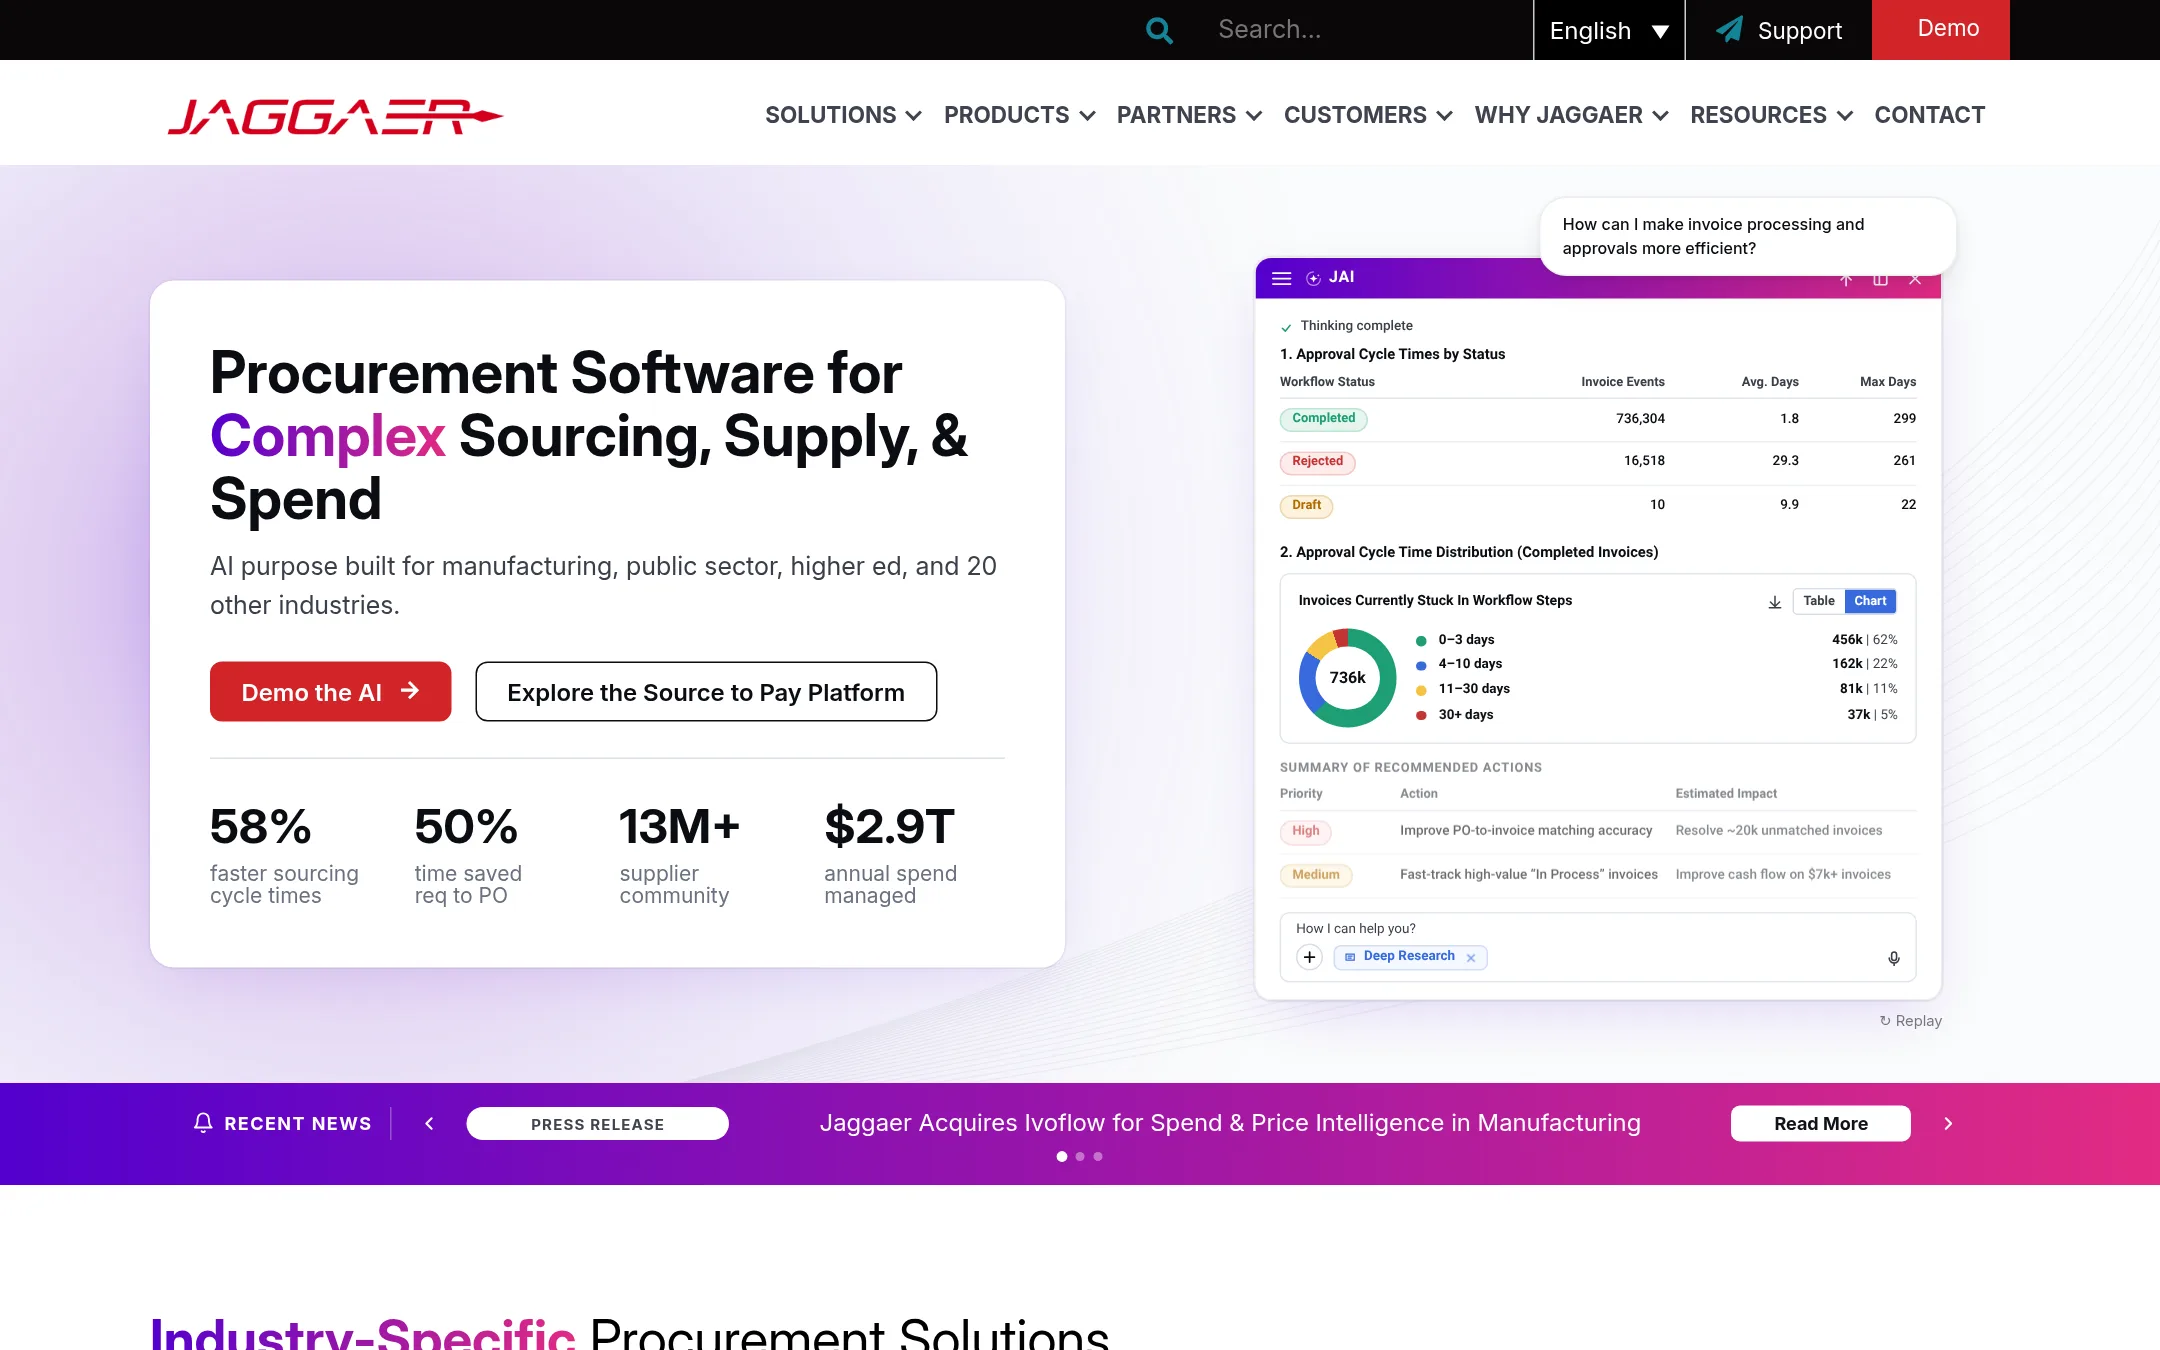Click the WHY JAGGAER menu label
2160x1350 pixels.
point(1558,115)
